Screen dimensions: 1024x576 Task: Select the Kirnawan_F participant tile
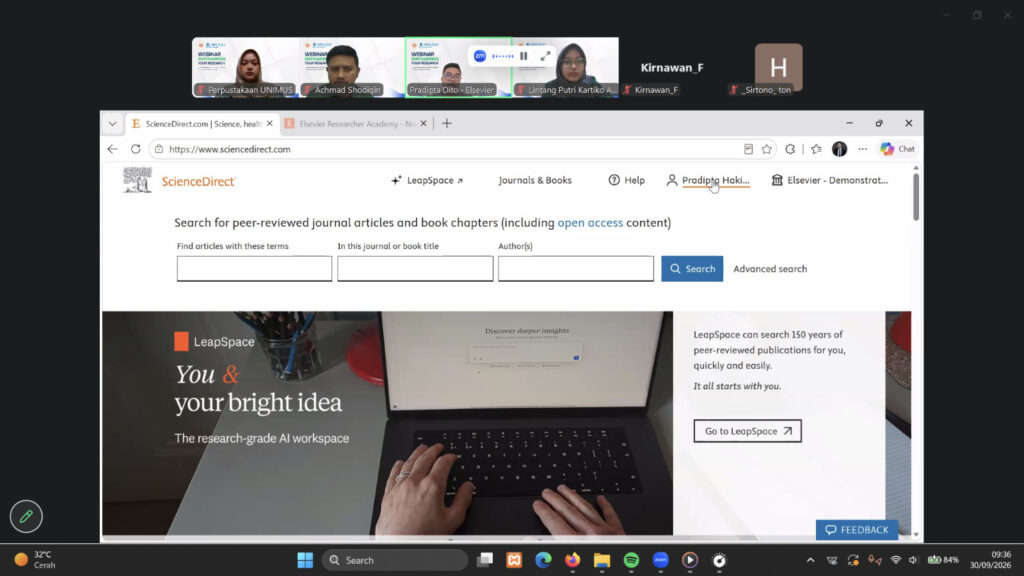tap(672, 67)
